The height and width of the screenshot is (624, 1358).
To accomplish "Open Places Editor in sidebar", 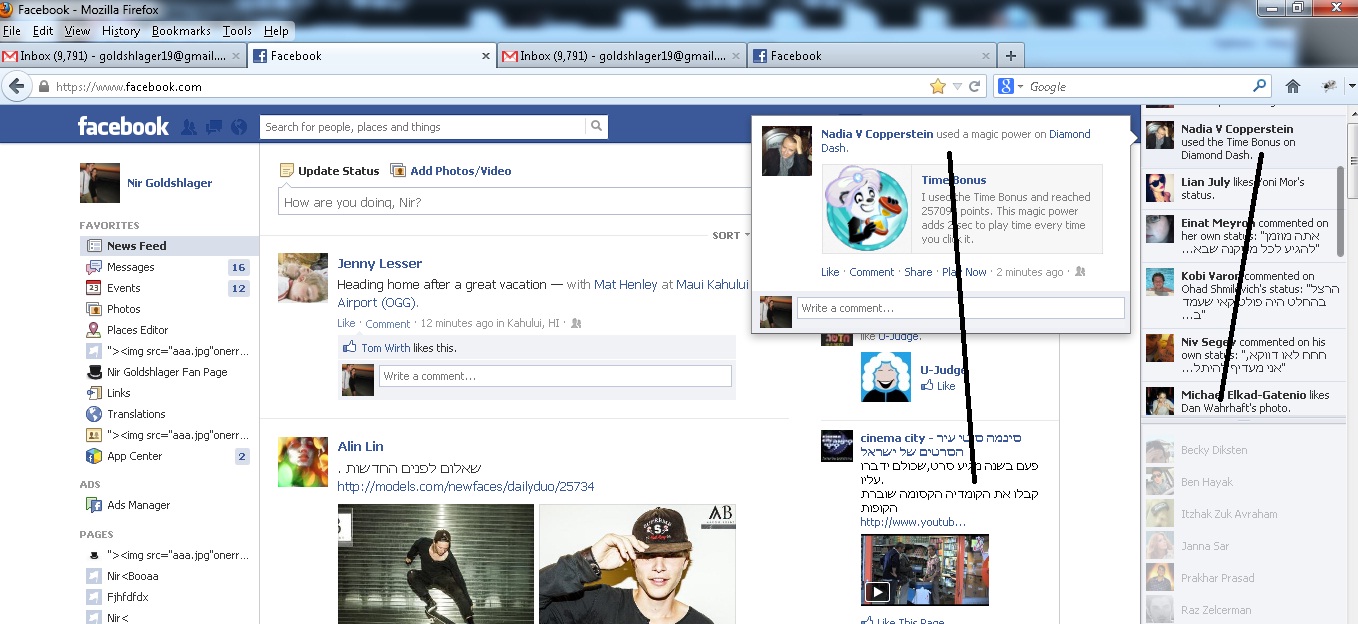I will click(x=138, y=330).
